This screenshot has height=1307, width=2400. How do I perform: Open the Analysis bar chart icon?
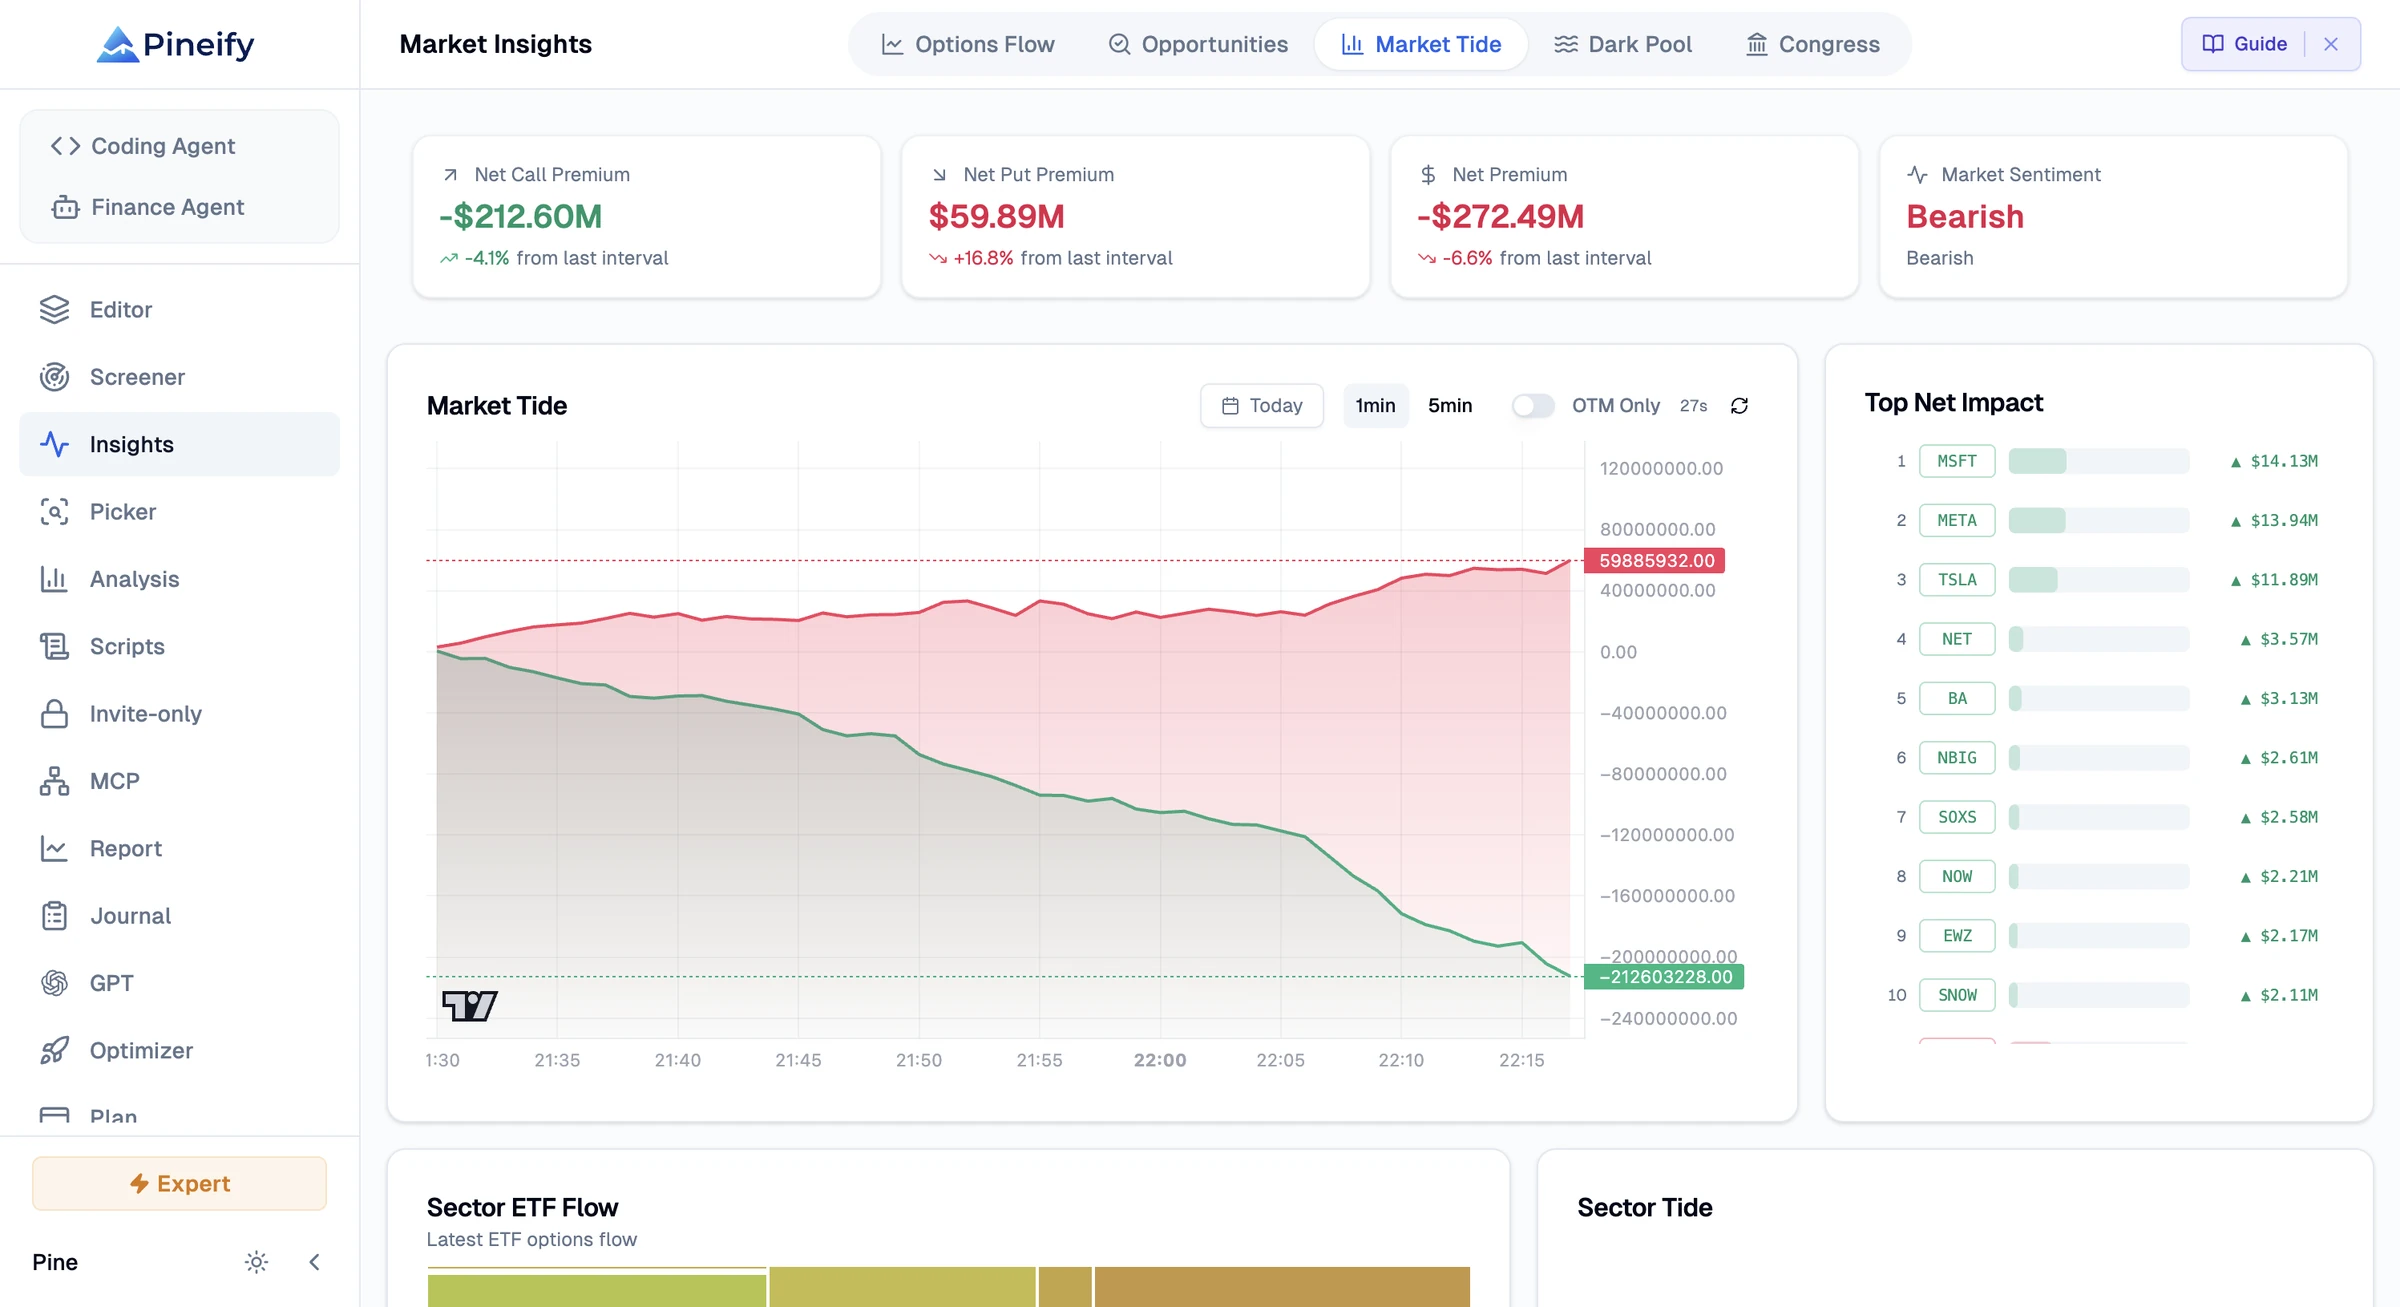[x=54, y=579]
